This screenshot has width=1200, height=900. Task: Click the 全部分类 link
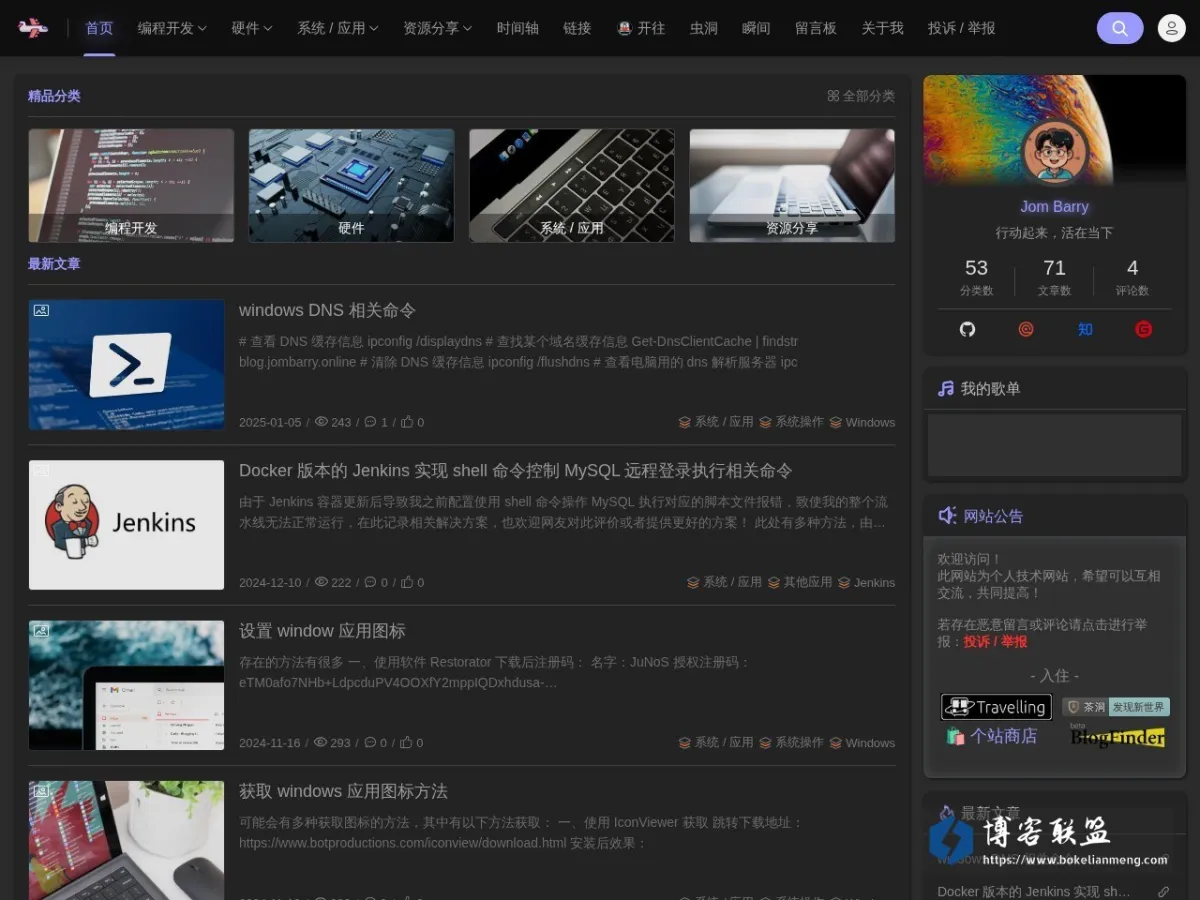click(861, 96)
